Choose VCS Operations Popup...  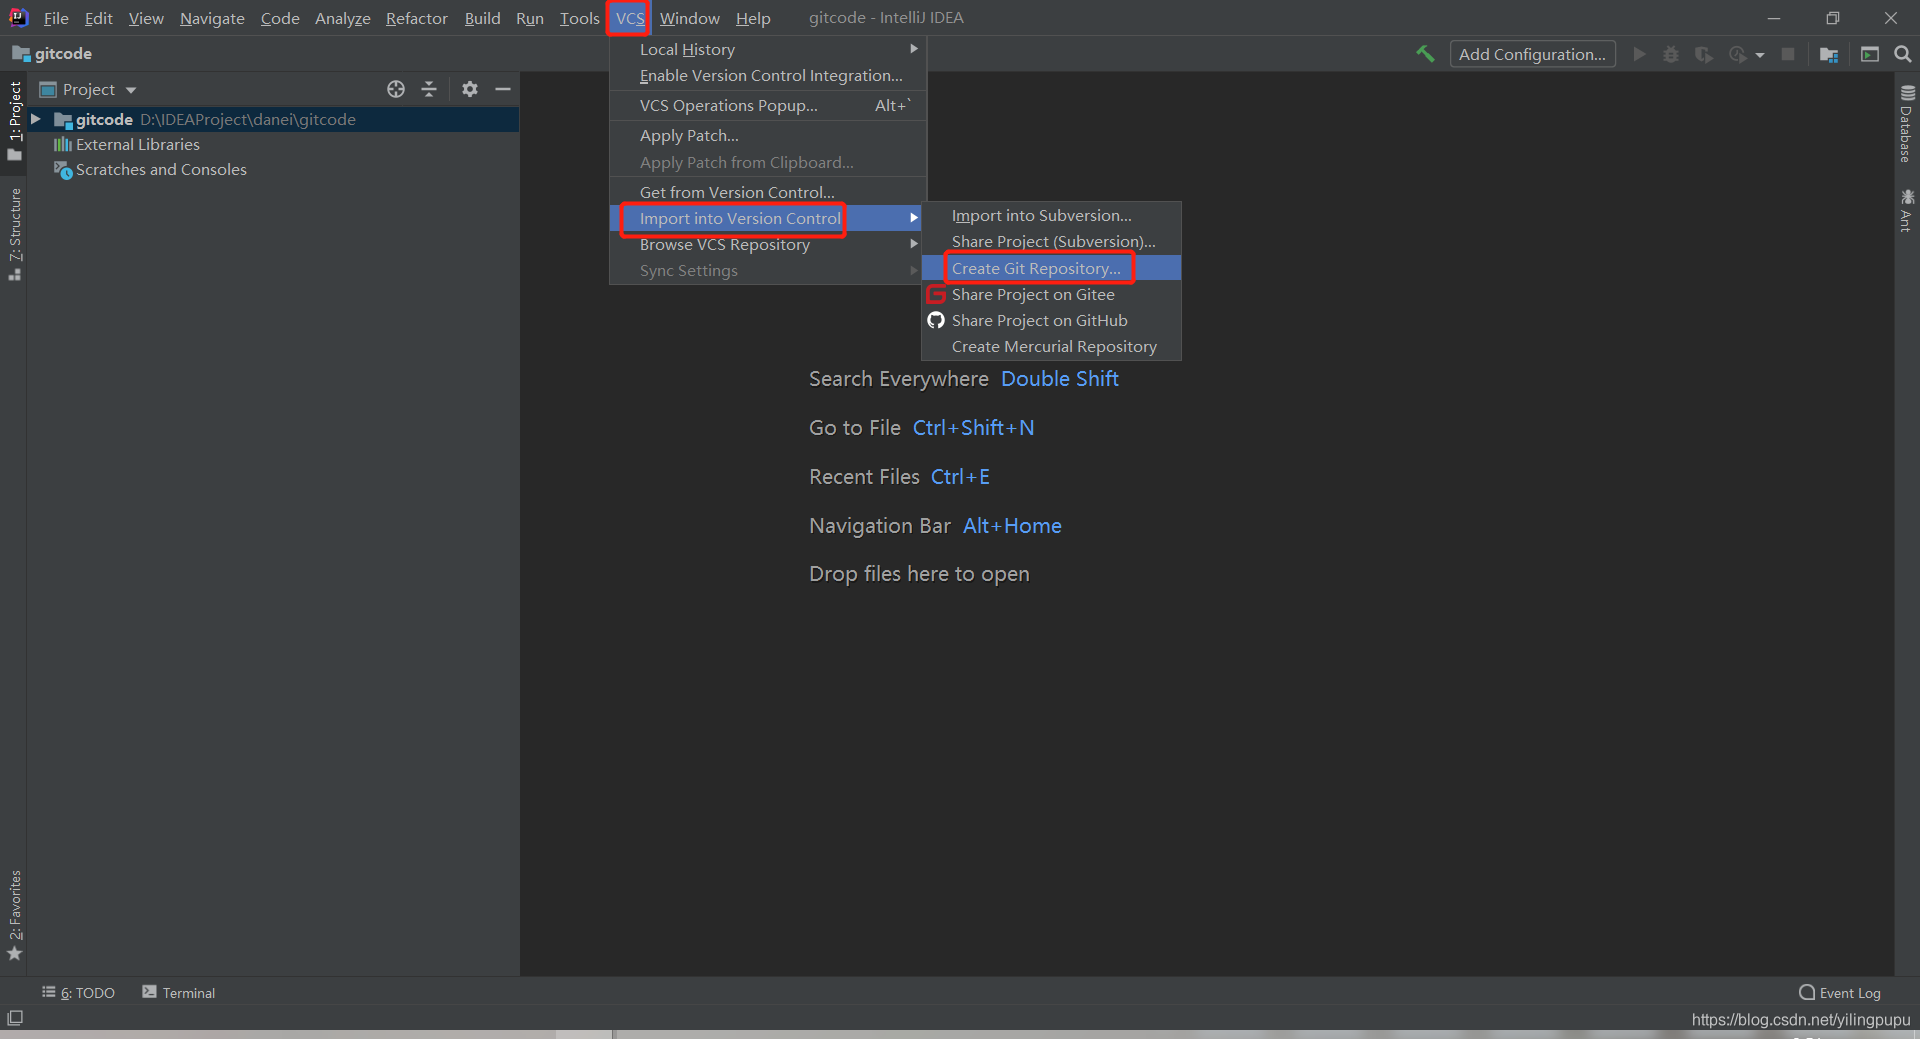coord(768,105)
